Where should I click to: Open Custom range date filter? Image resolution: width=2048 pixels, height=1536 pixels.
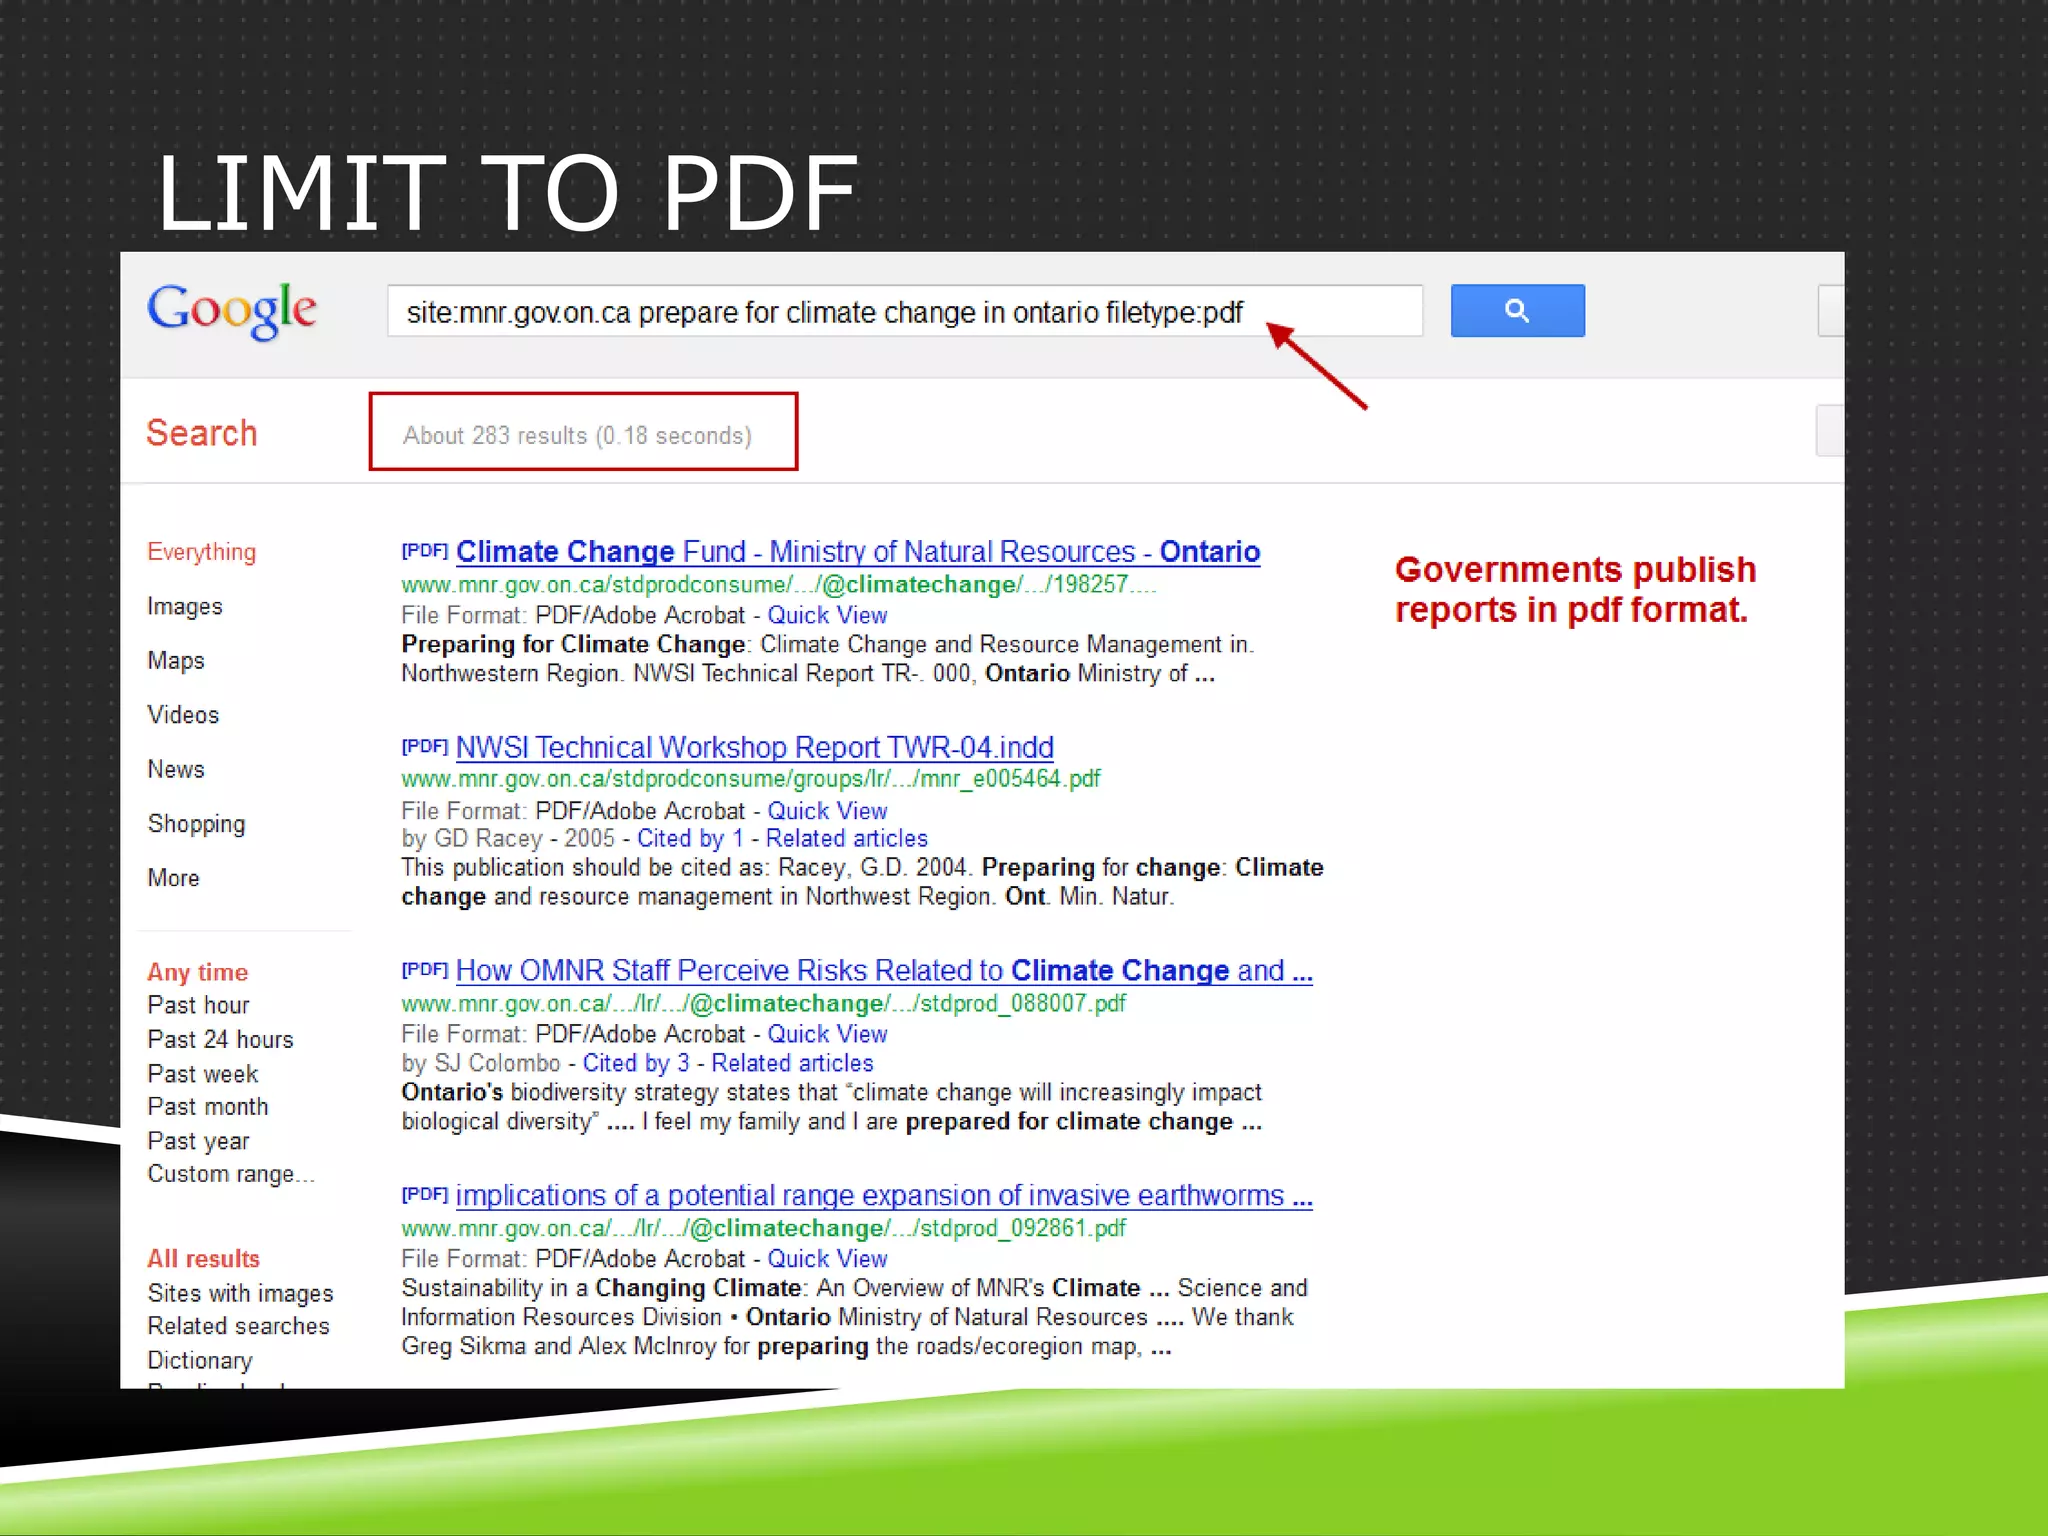click(231, 1174)
